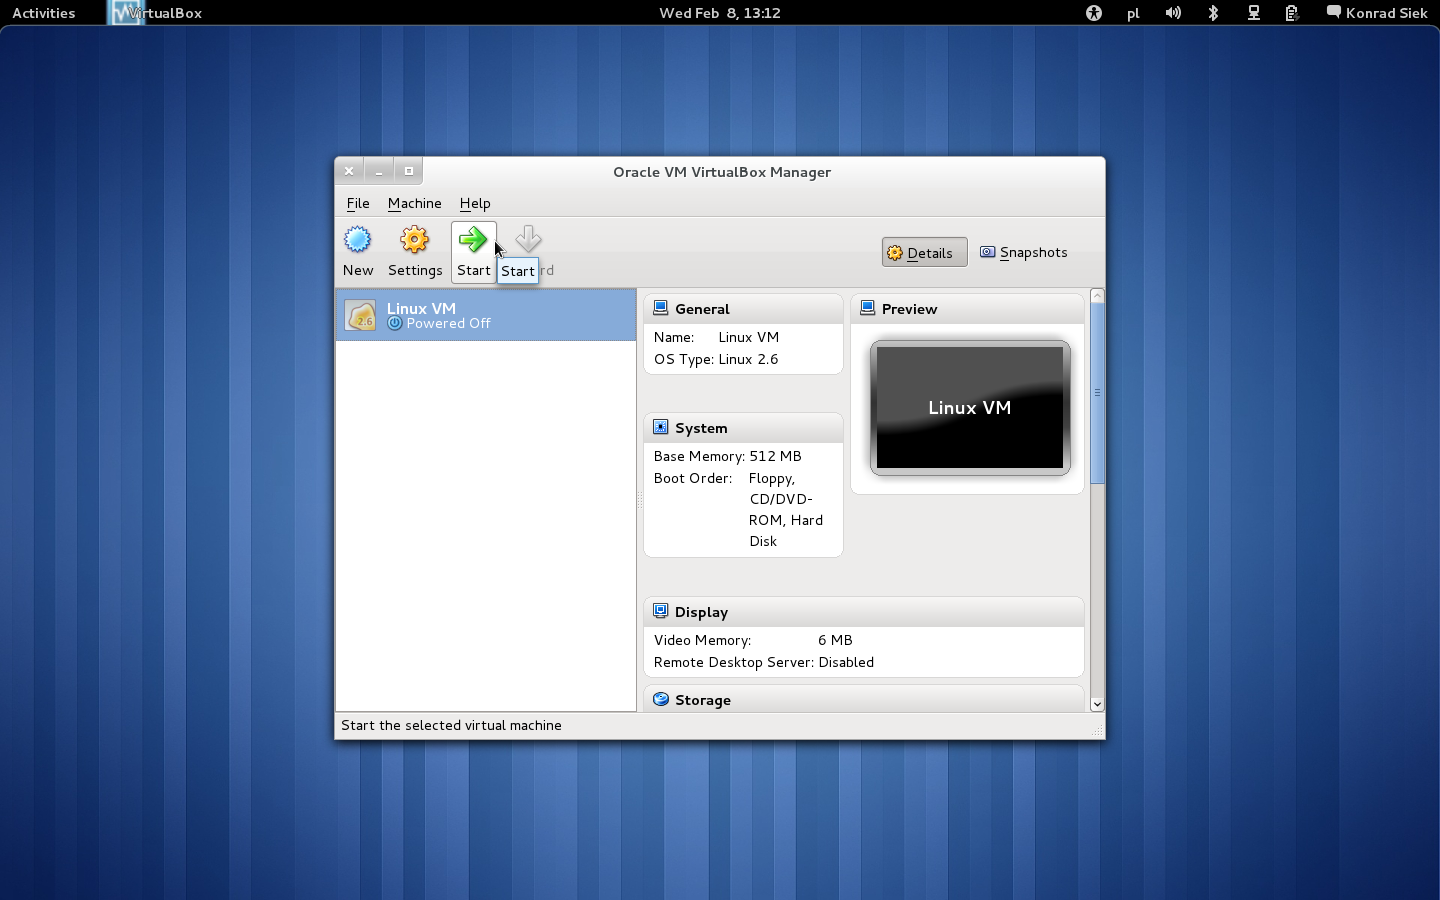Open the volume speaker icon

tap(1173, 13)
